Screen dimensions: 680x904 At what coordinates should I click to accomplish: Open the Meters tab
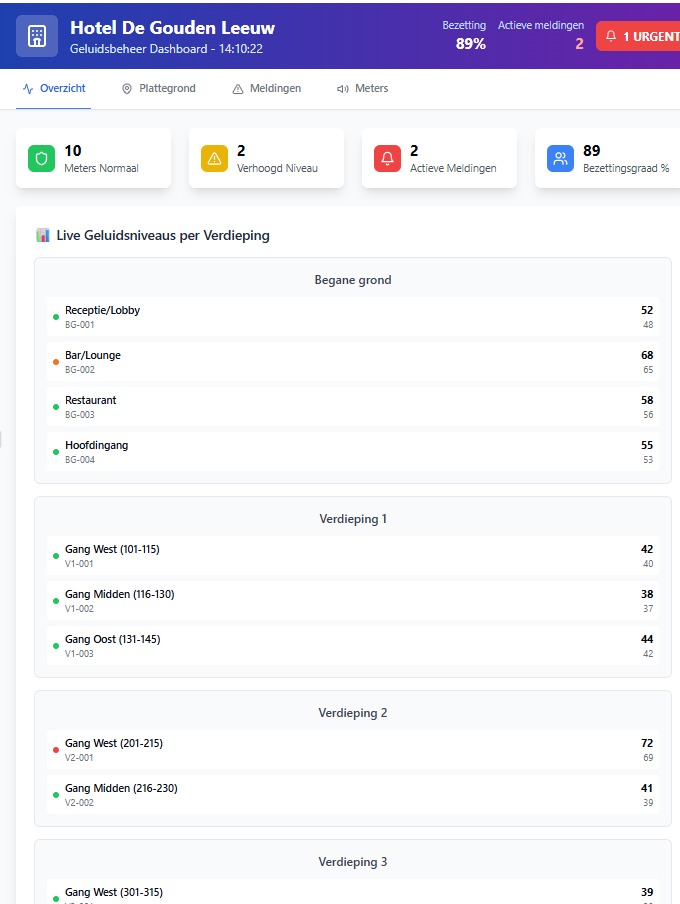pyautogui.click(x=362, y=89)
